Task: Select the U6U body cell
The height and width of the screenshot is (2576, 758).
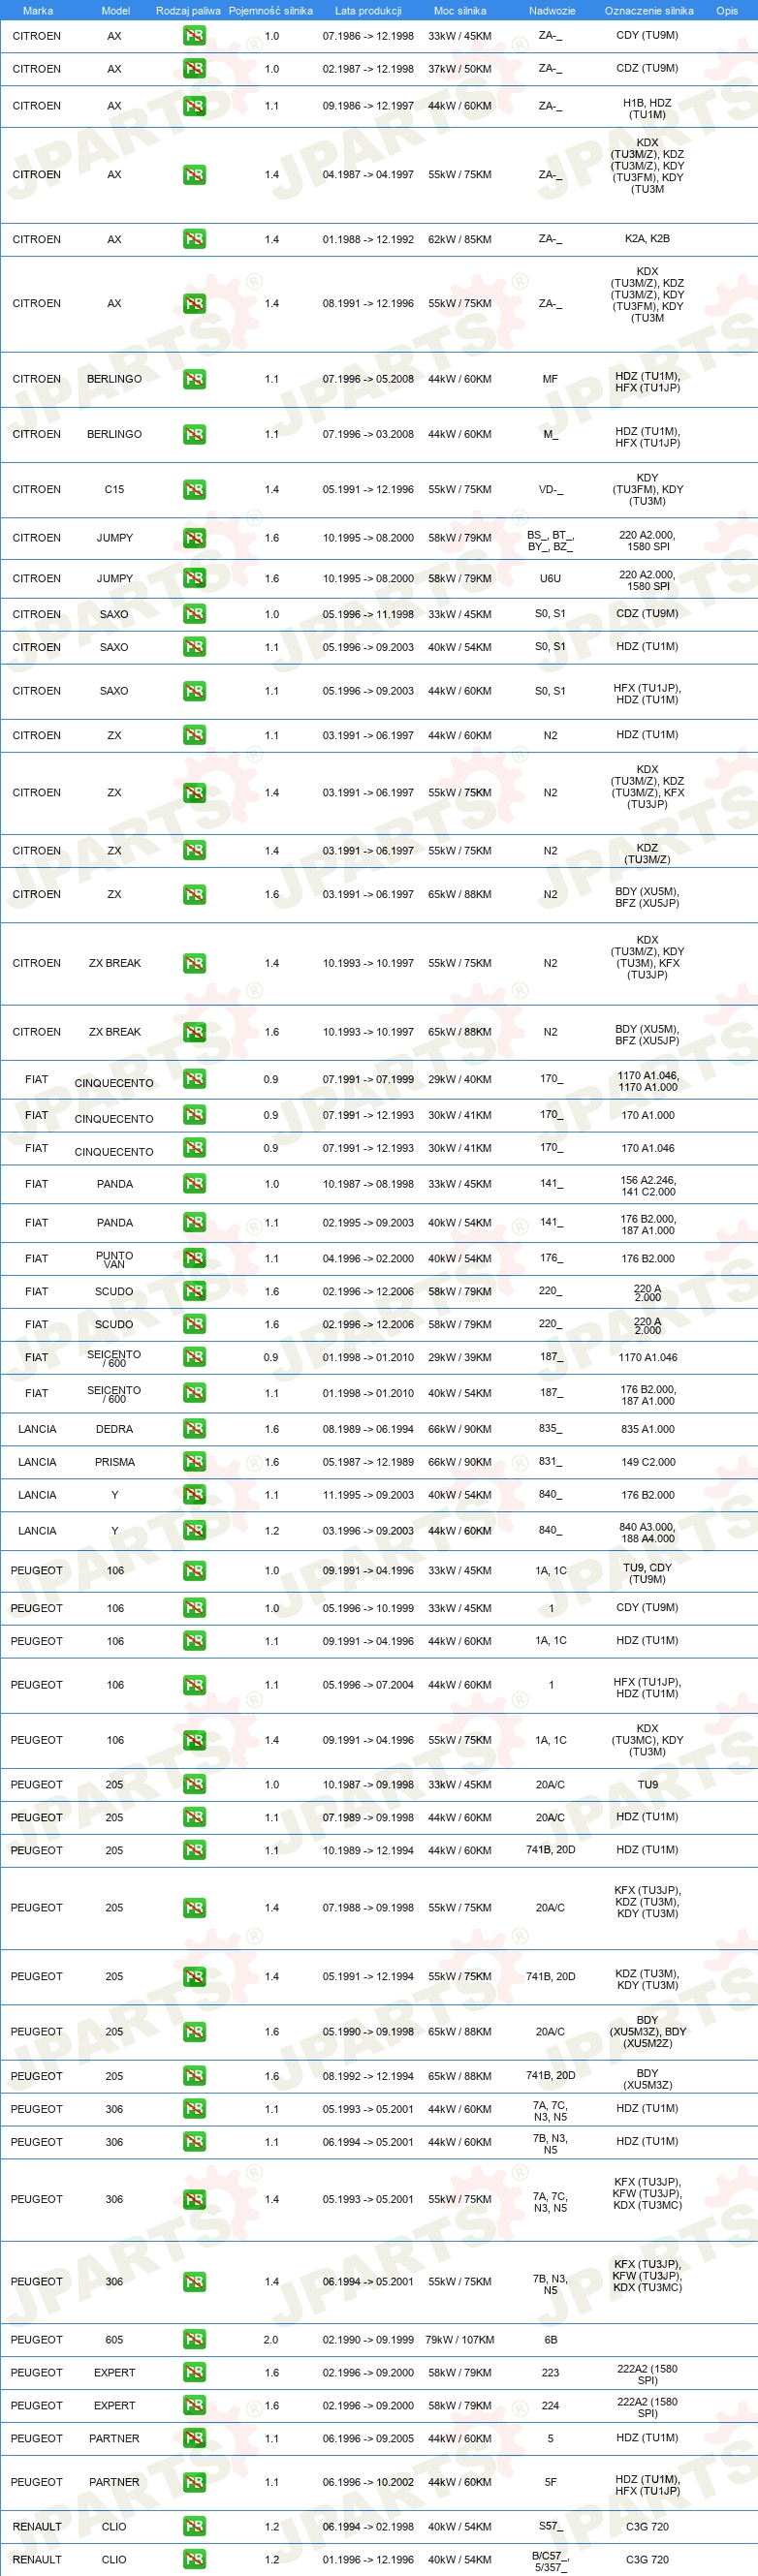Action: (551, 579)
